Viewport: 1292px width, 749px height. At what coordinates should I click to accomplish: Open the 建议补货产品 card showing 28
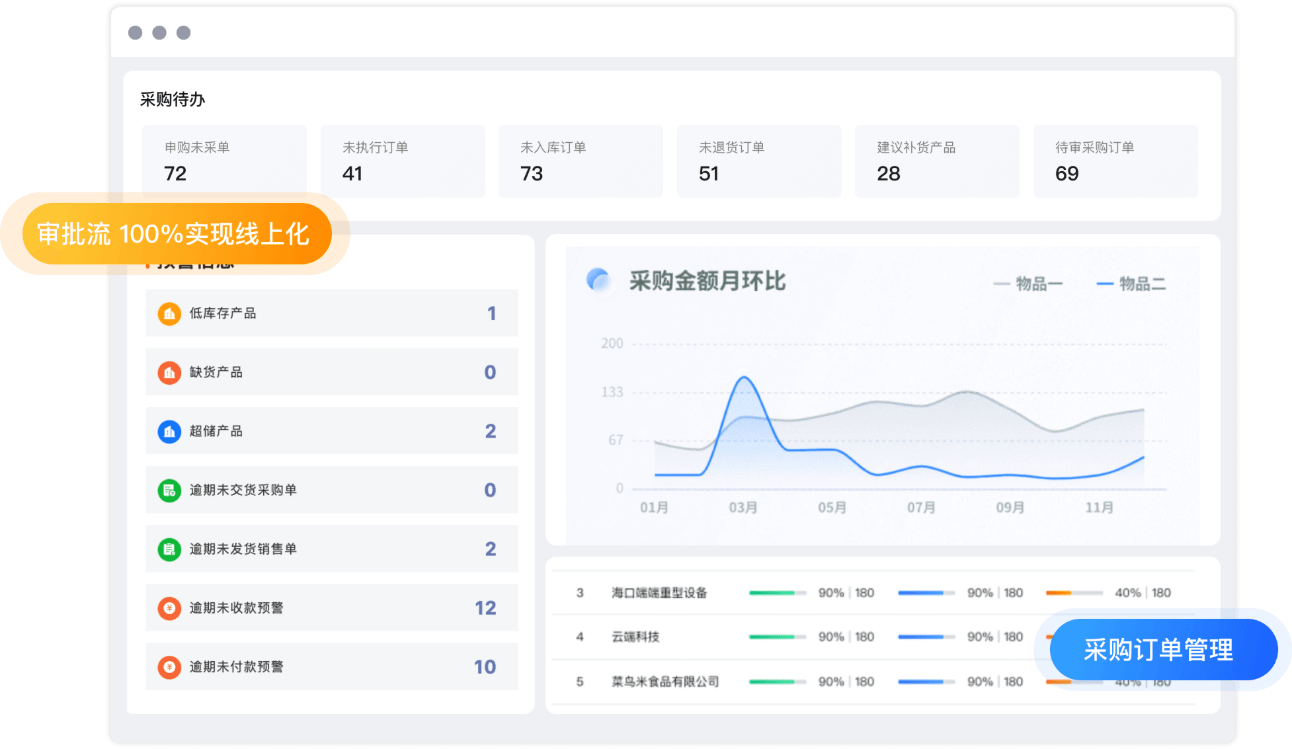click(x=936, y=160)
